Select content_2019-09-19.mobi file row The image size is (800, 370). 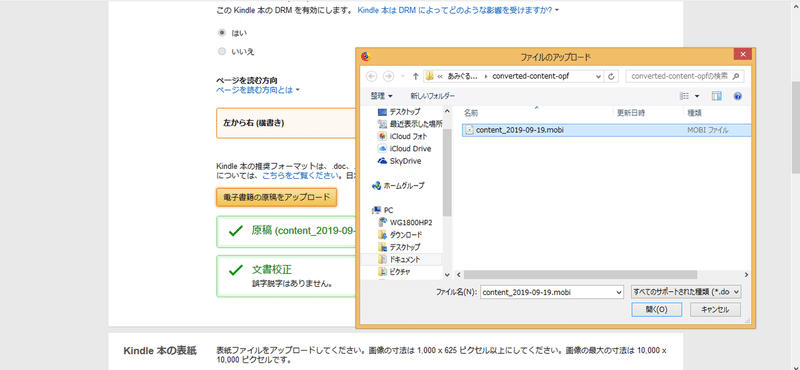pyautogui.click(x=606, y=130)
